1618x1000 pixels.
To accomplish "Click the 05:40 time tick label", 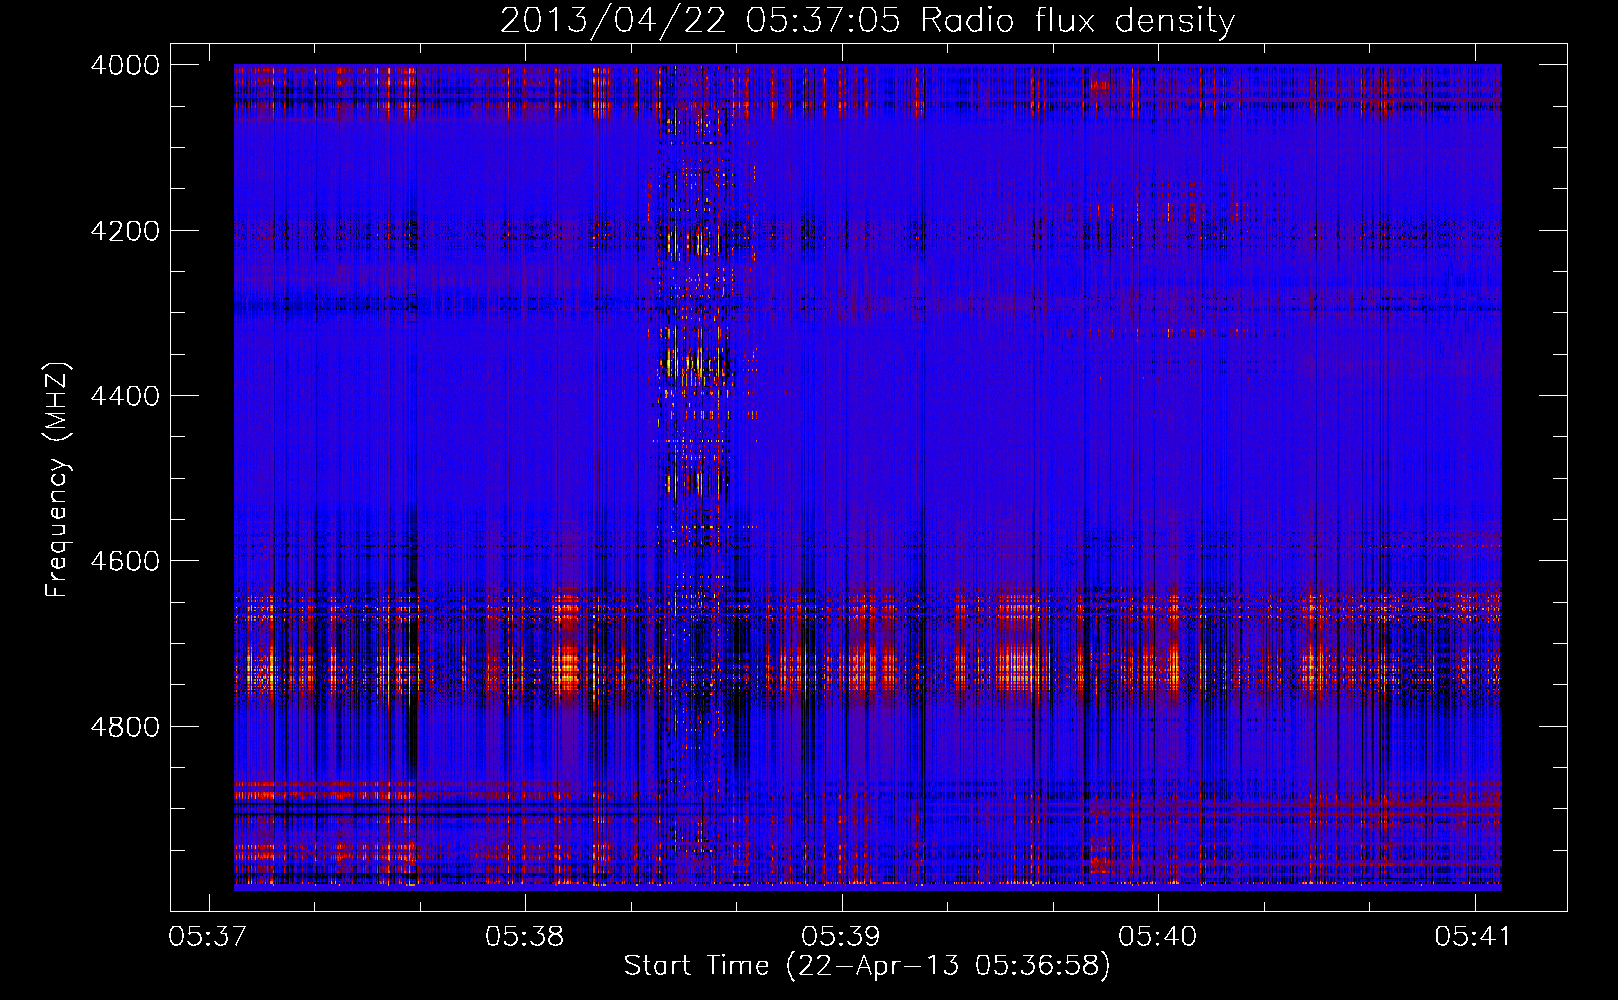I will pos(1157,937).
